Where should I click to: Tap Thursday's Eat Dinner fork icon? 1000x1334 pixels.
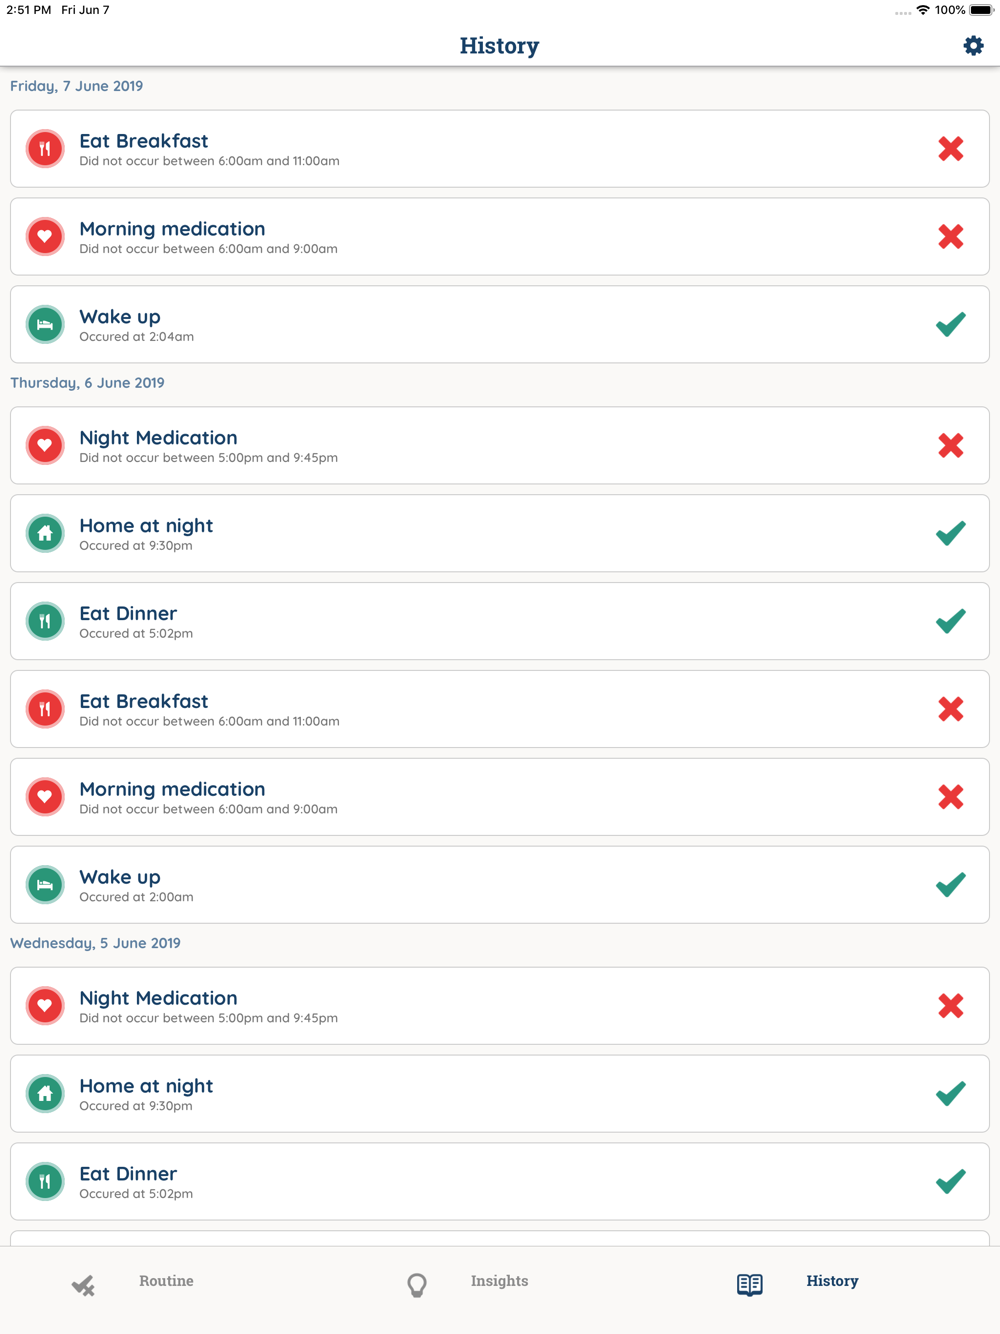tap(45, 622)
